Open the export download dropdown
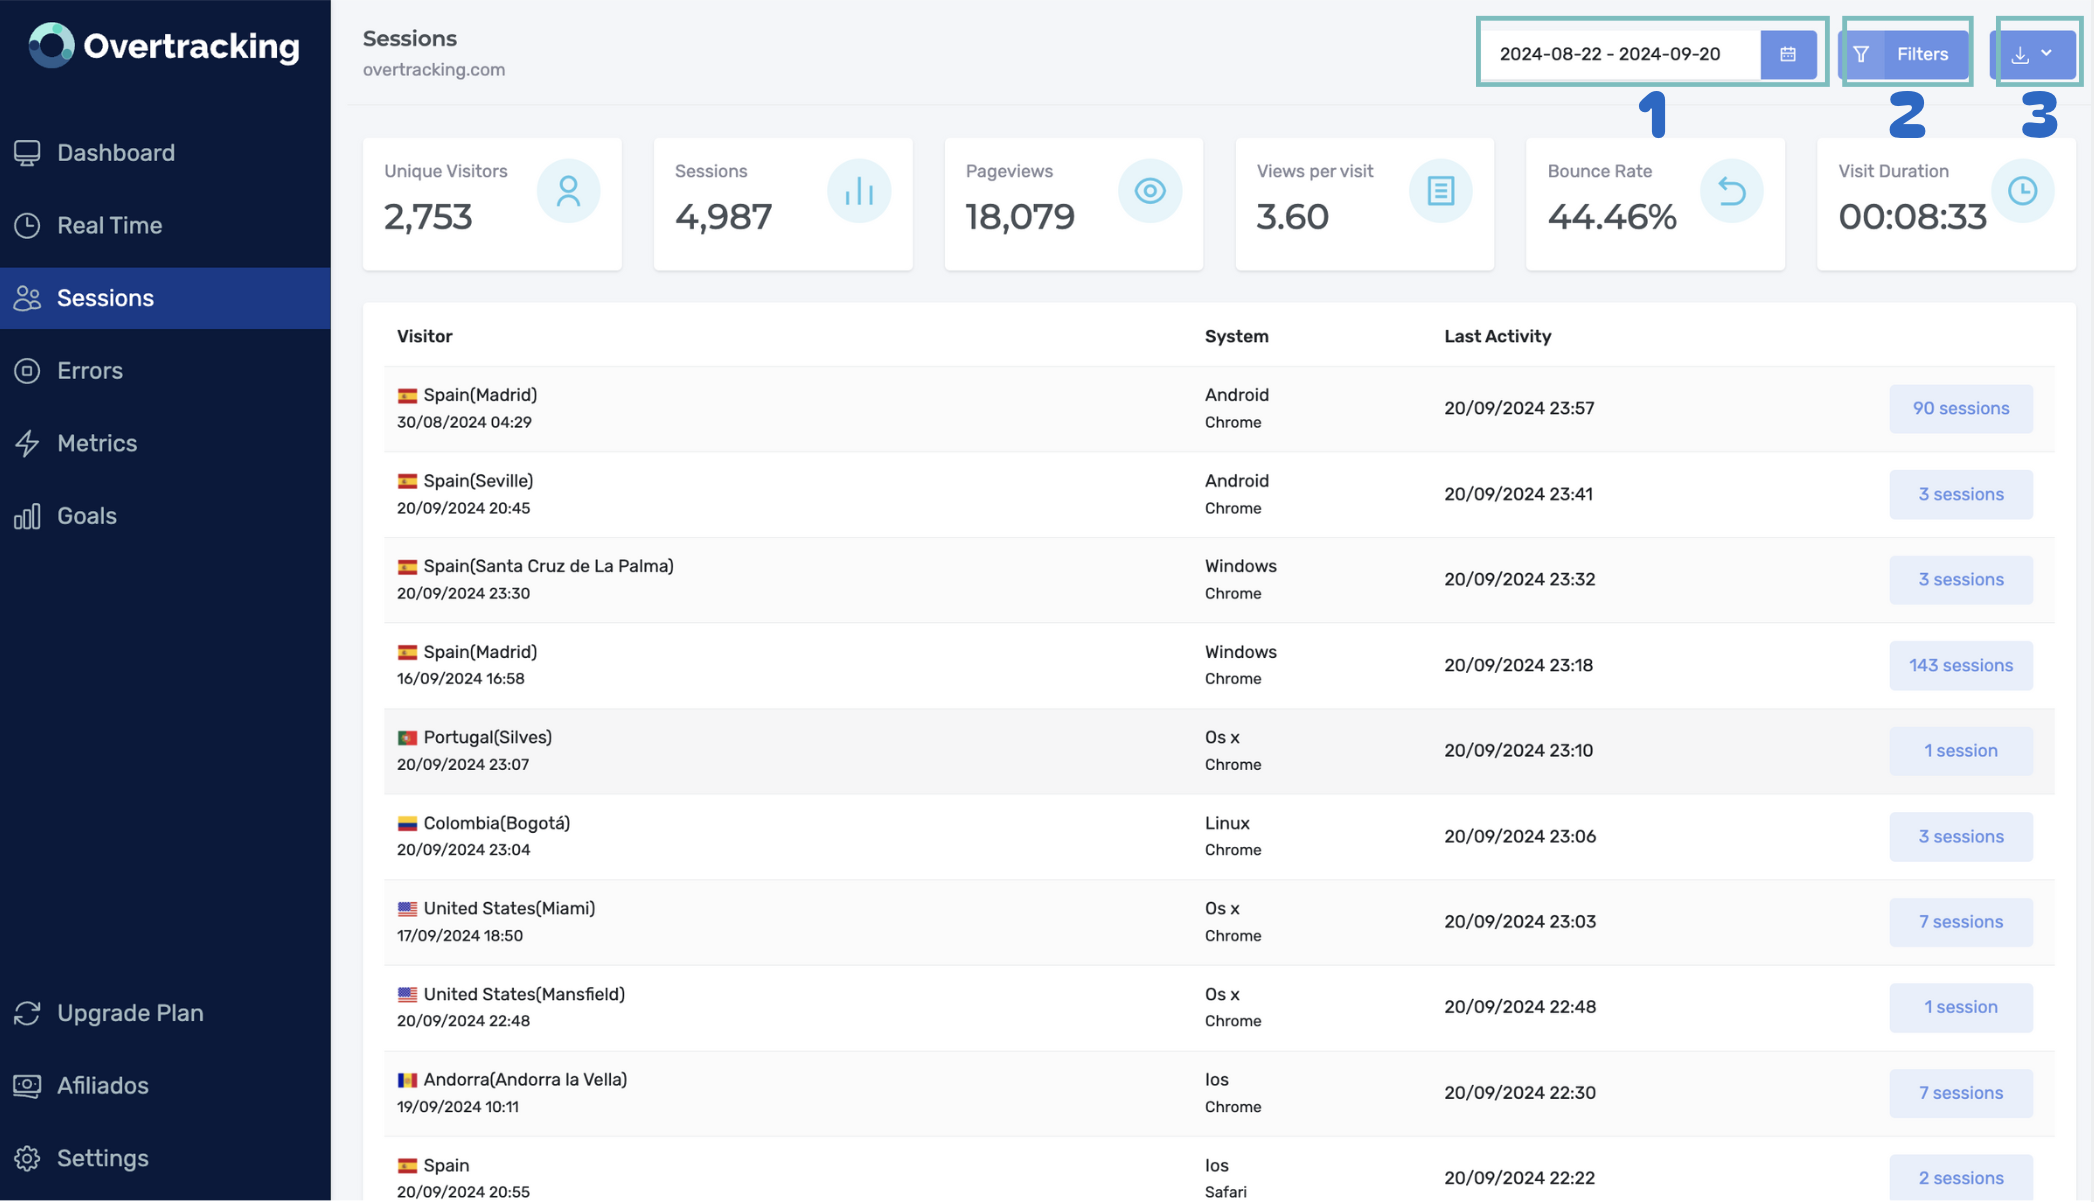 tap(2033, 54)
